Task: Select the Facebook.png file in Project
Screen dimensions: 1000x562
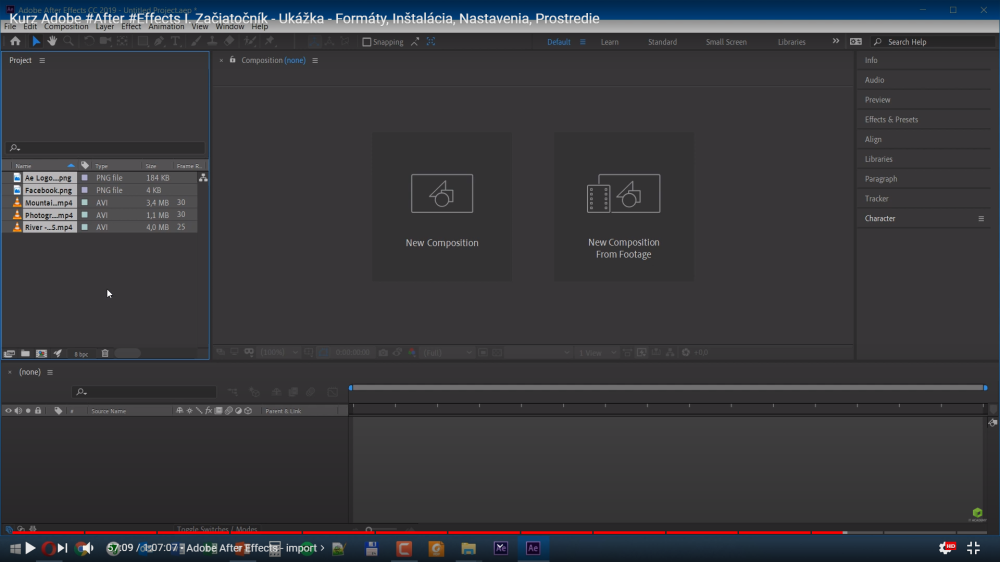Action: 48,190
